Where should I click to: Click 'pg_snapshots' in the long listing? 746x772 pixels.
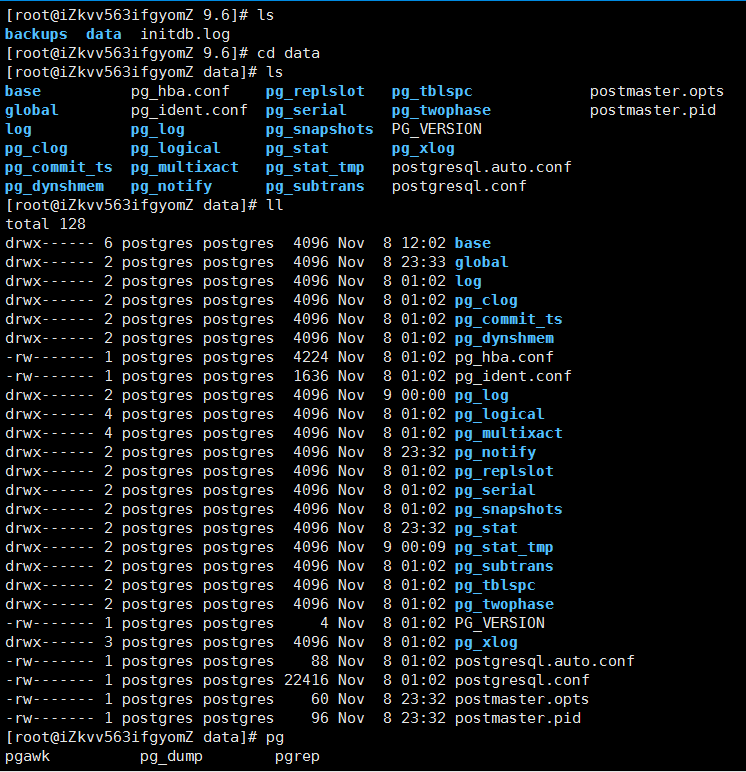(509, 509)
